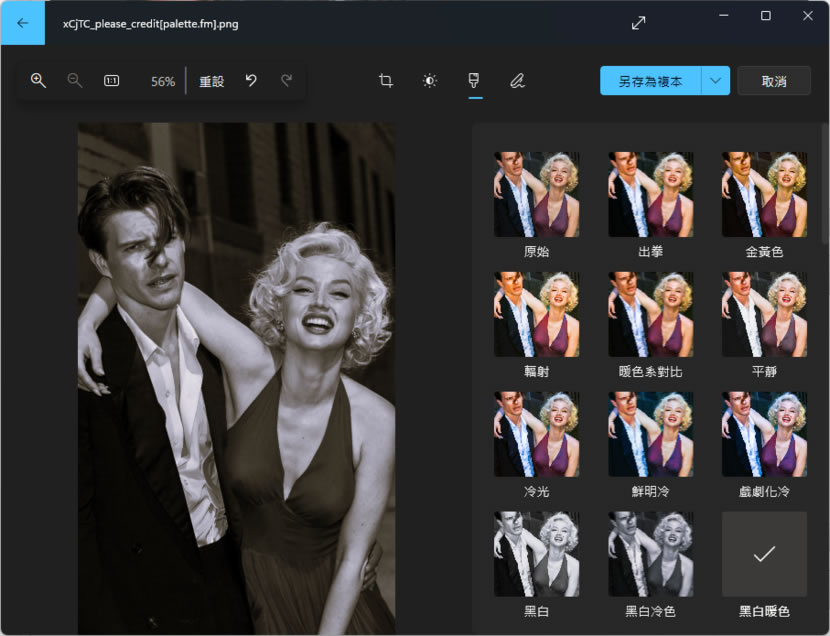Viewport: 830px width, 636px height.
Task: Click the expand to fullscreen arrows icon
Action: (638, 22)
